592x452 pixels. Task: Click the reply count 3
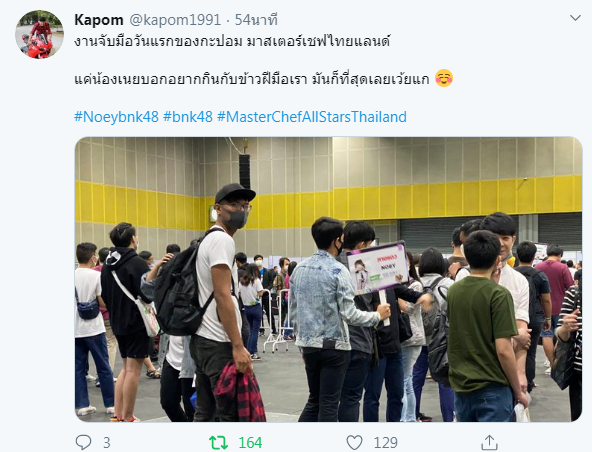tap(106, 443)
